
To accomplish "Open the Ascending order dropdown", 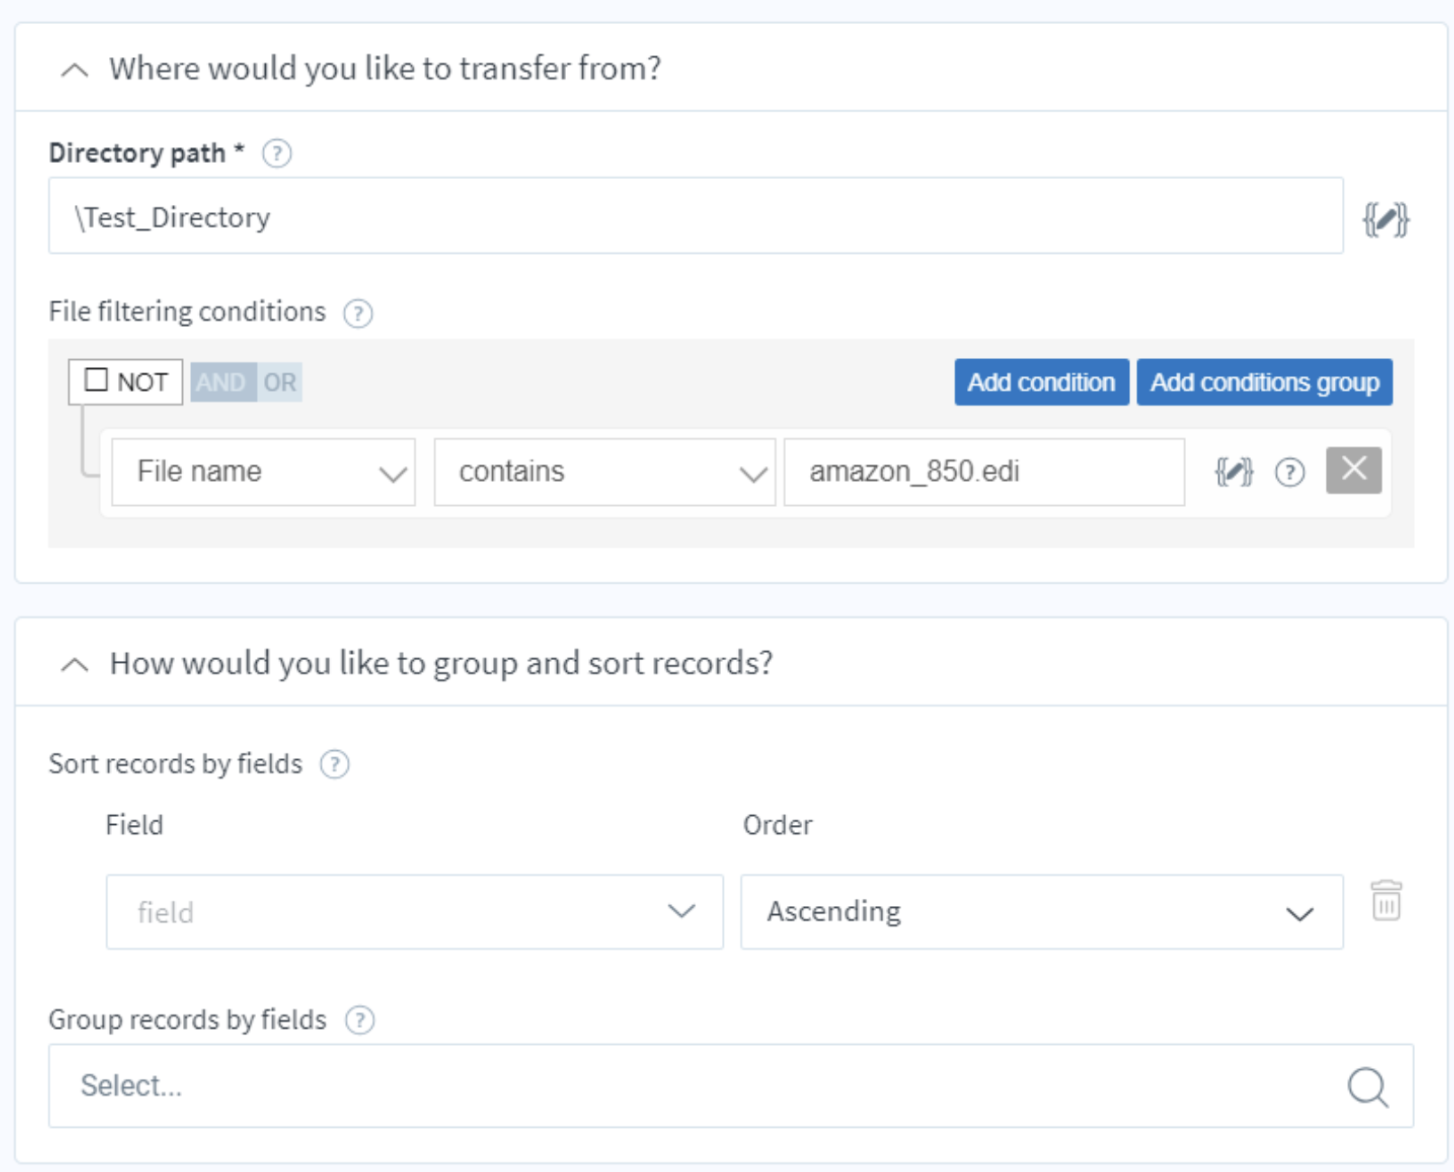I will point(1042,912).
